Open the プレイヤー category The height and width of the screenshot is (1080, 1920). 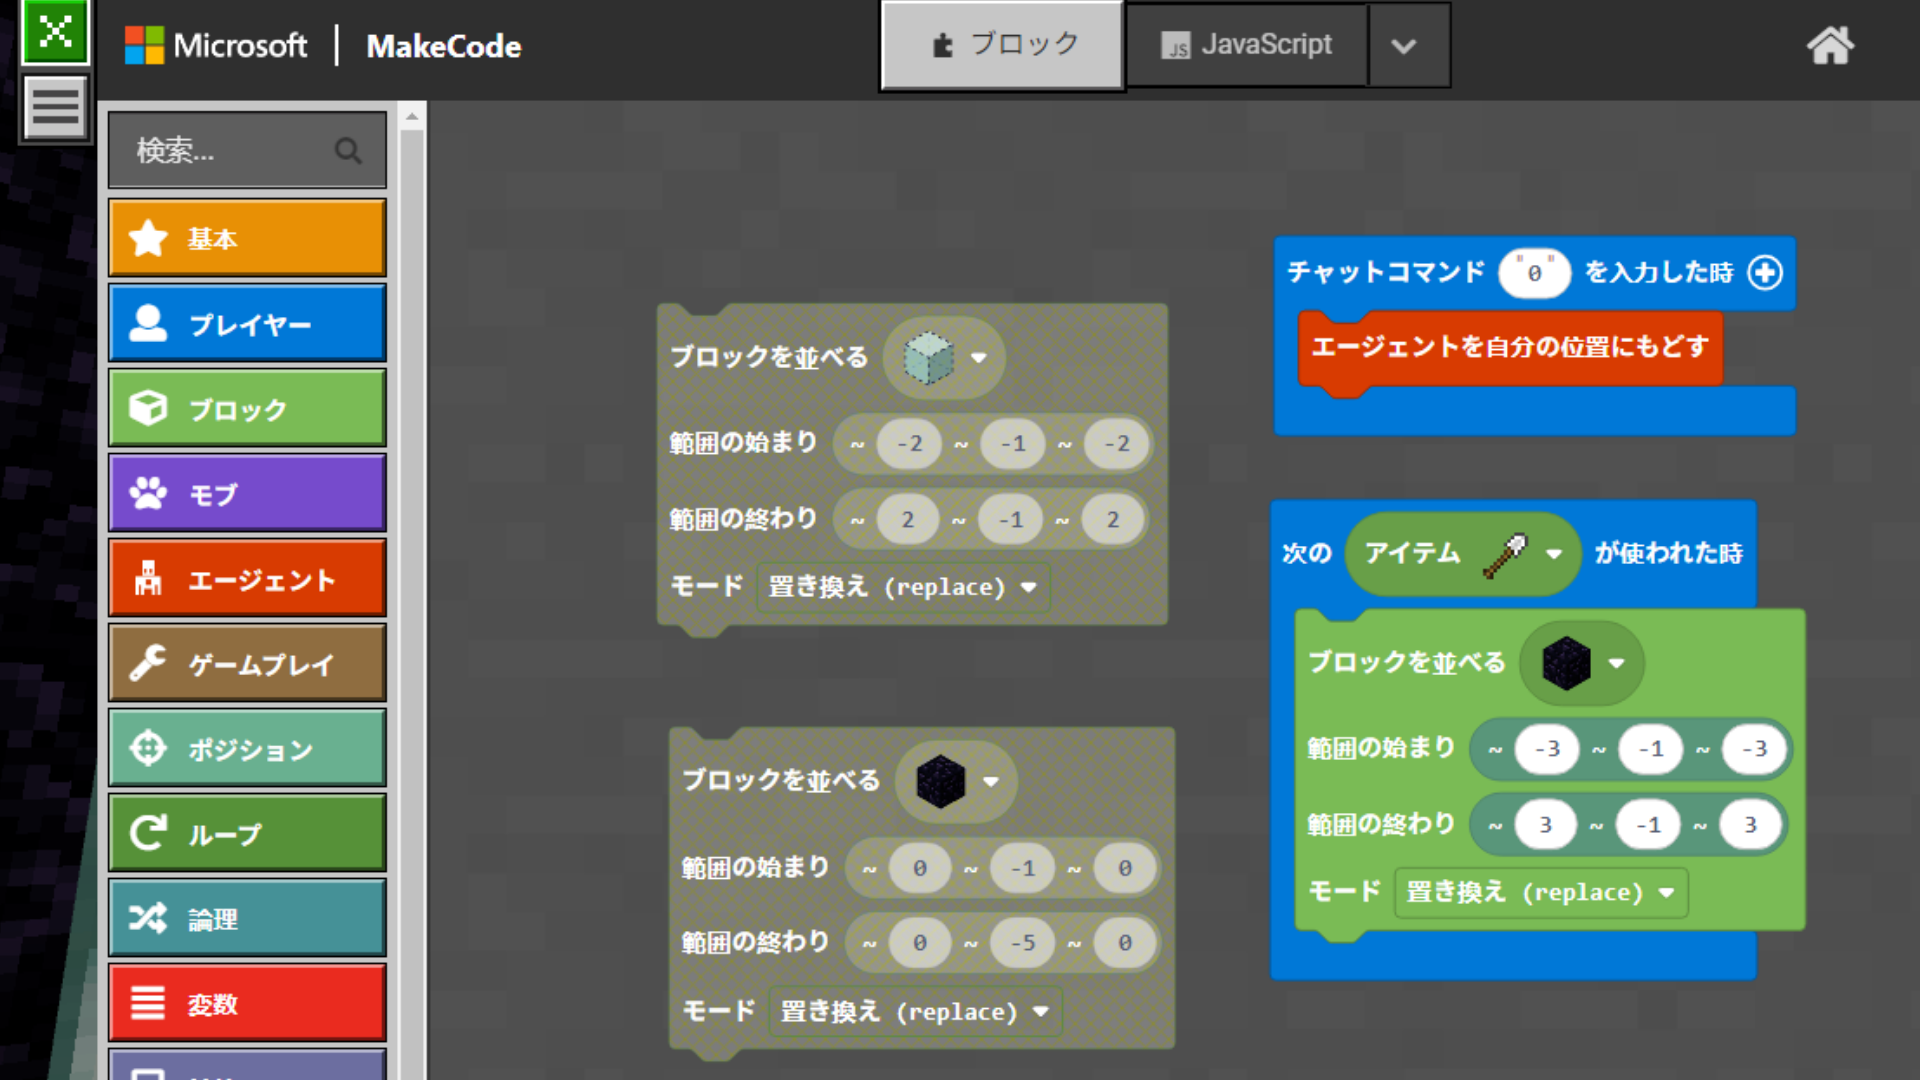247,323
